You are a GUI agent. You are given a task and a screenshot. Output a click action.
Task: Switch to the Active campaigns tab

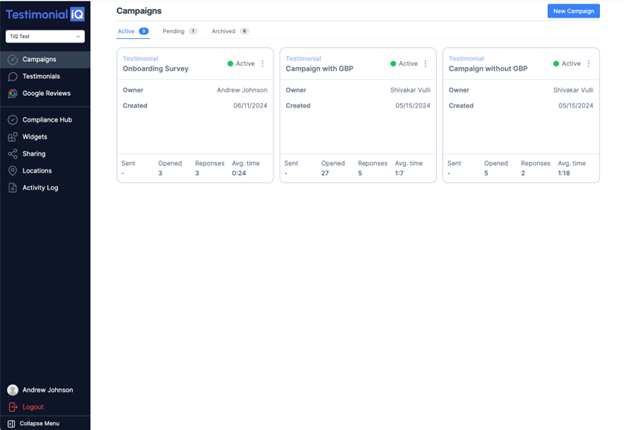[133, 31]
